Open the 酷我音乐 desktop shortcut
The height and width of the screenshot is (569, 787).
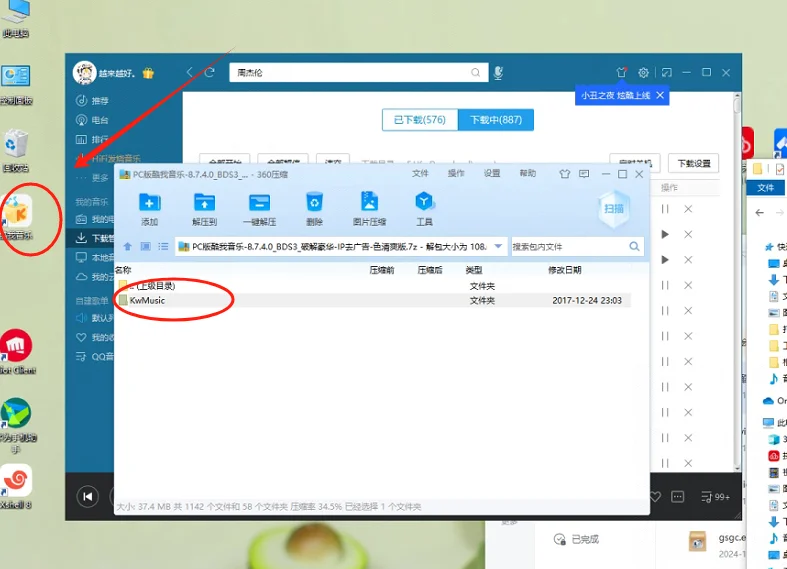[x=18, y=218]
